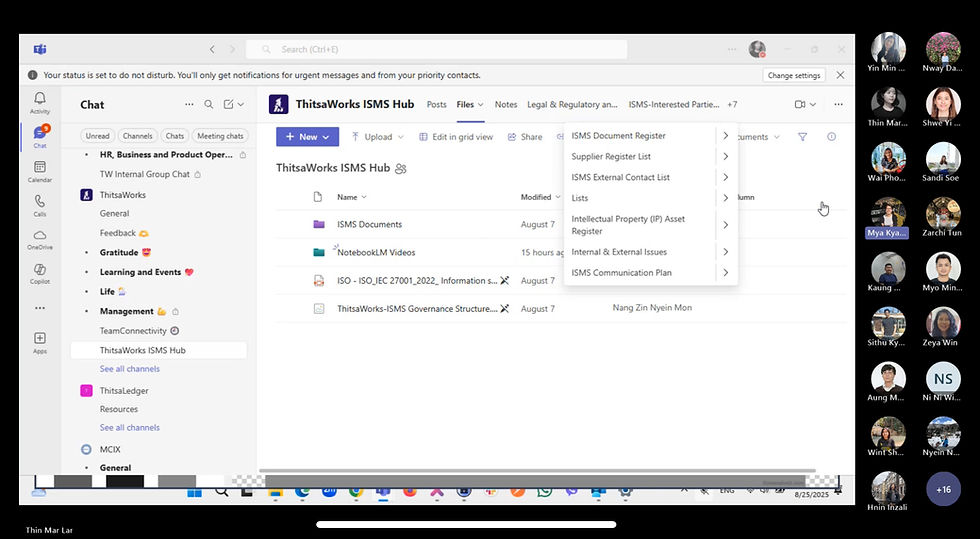Click Edit in grid view
Image resolution: width=980 pixels, height=539 pixels.
pyautogui.click(x=456, y=137)
